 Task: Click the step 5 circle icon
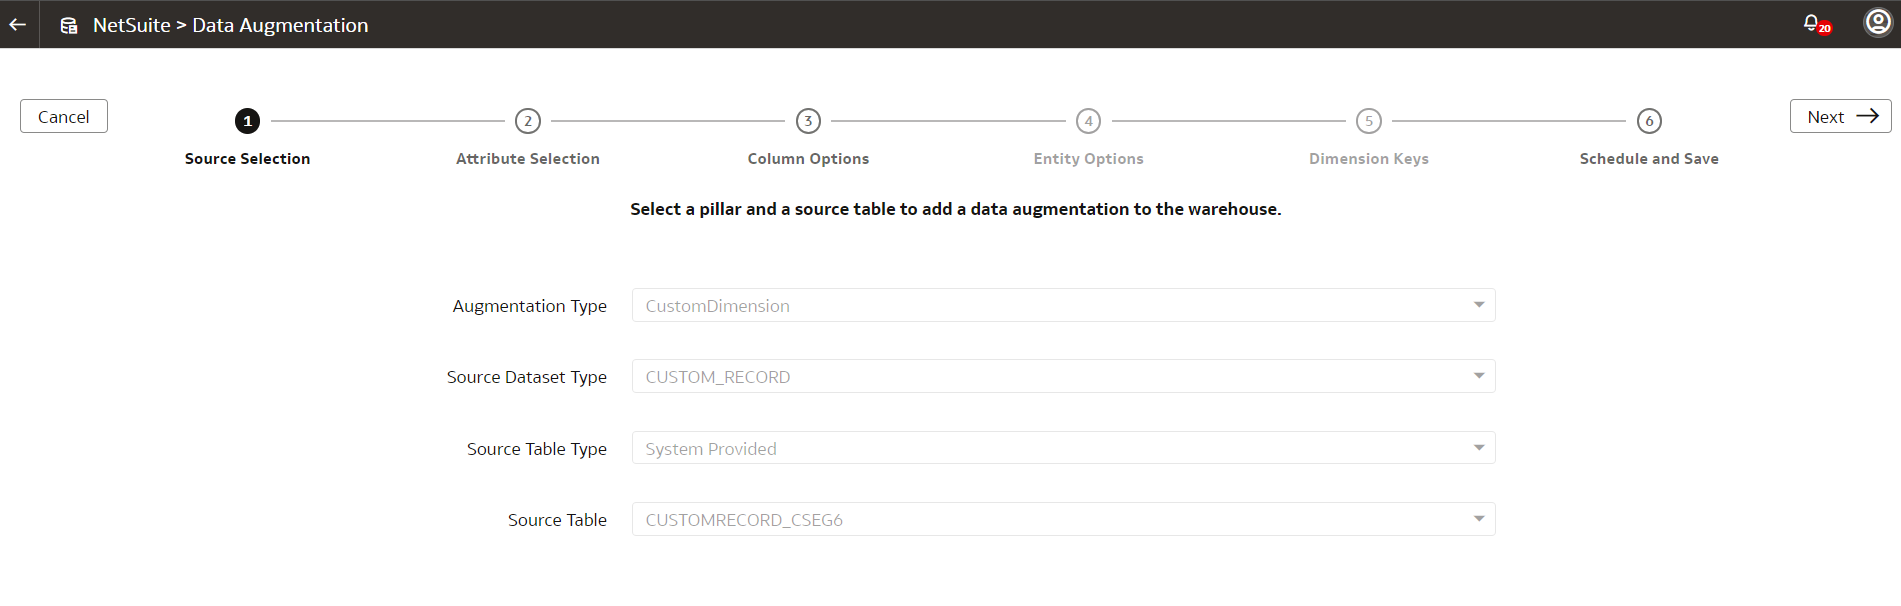pyautogui.click(x=1369, y=121)
